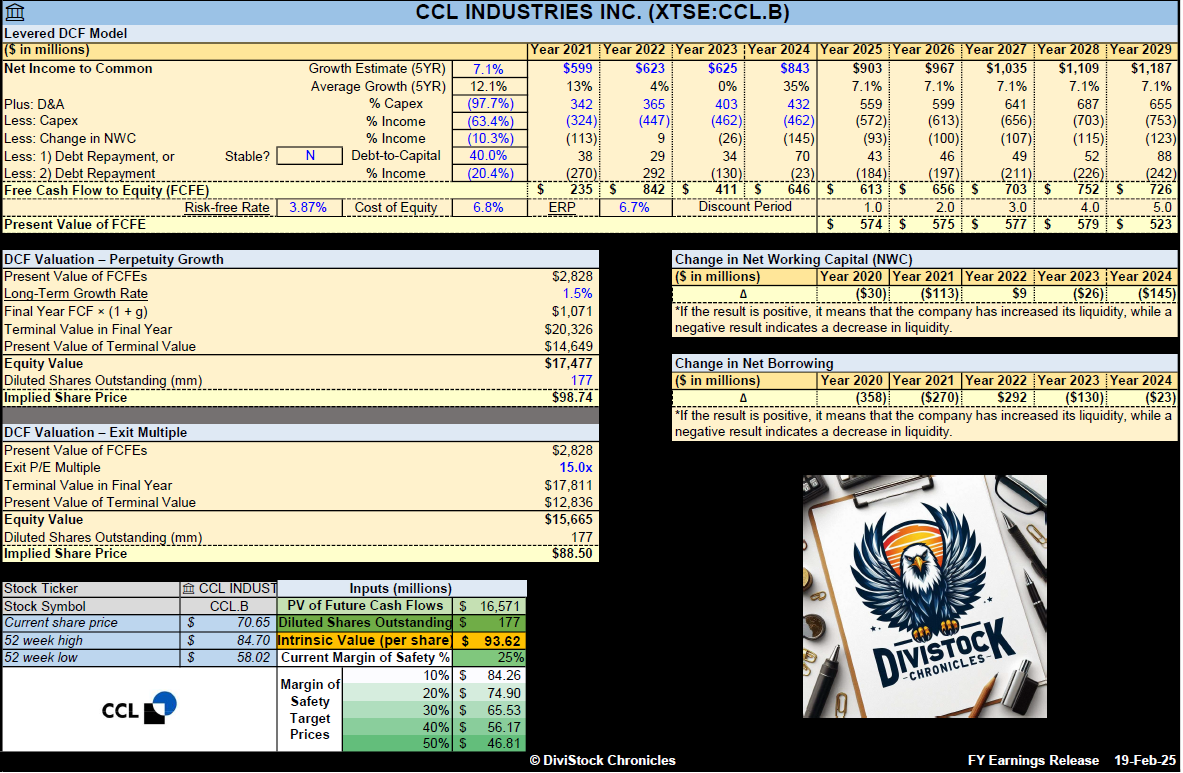Select Change in Net Borrowing heading
Viewport: 1183px width, 773px height.
[x=754, y=363]
